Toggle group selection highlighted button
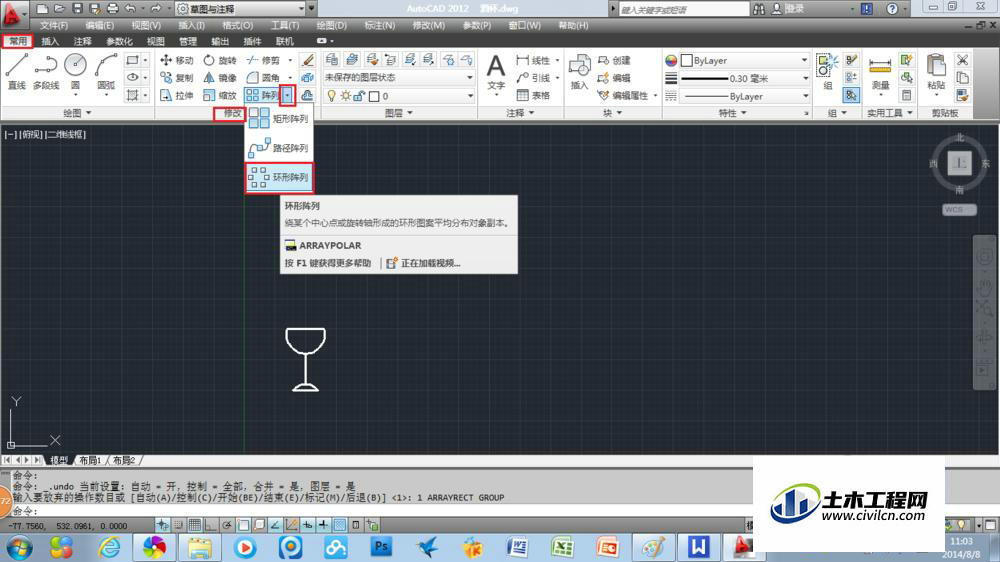 pos(851,95)
